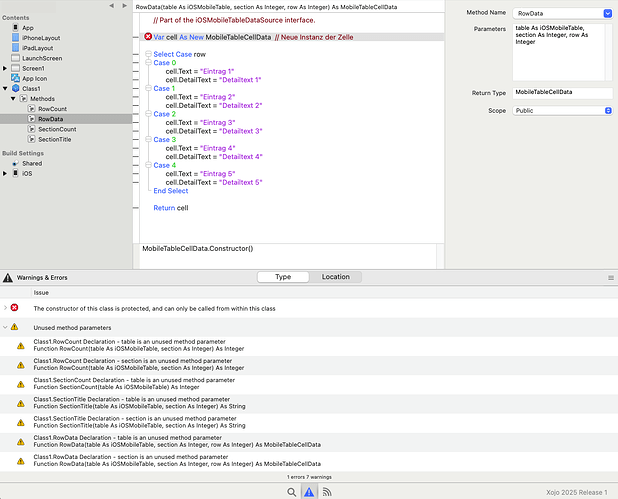The image size is (618, 499).
Task: Click the LaunchScreen icon in navigator
Action: point(15,58)
